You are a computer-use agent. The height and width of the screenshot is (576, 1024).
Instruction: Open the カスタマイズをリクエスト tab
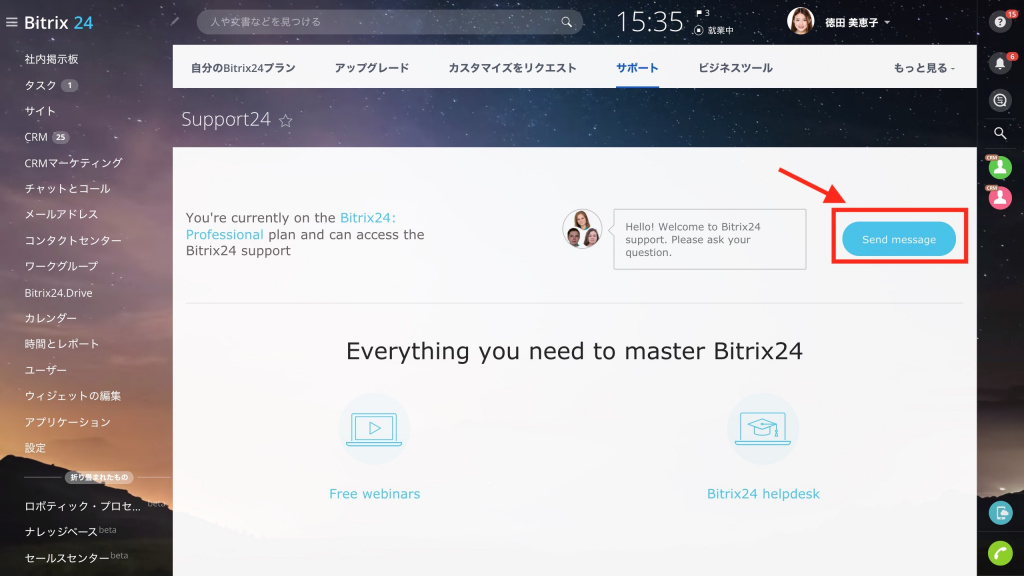pos(512,68)
